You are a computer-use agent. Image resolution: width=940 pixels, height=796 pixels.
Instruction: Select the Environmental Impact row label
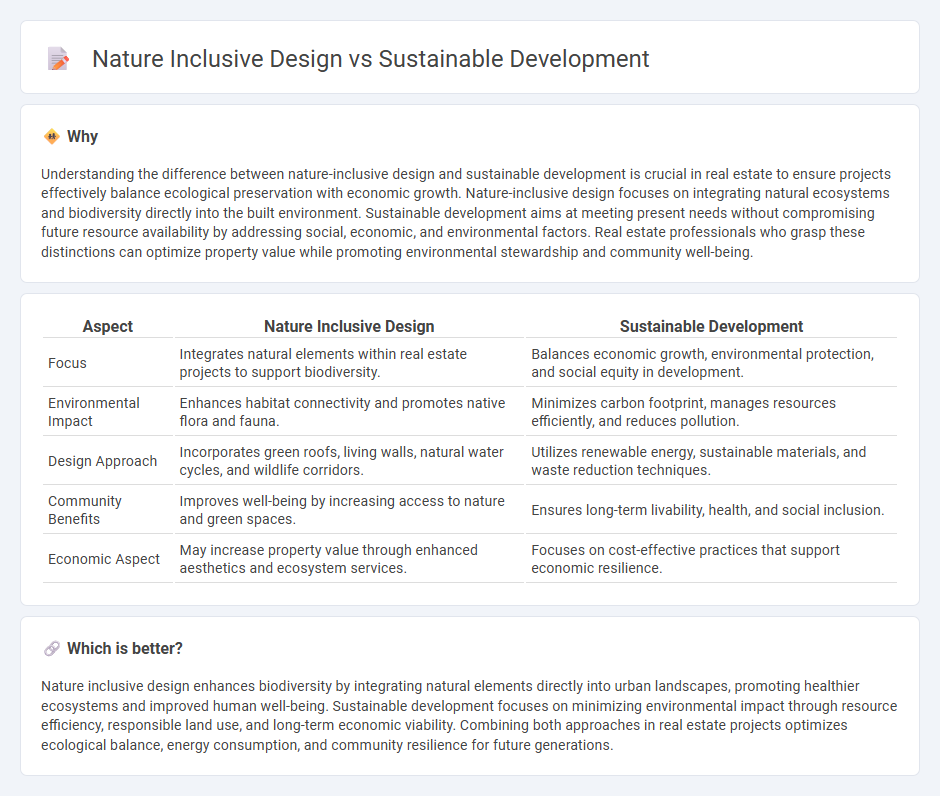[94, 412]
